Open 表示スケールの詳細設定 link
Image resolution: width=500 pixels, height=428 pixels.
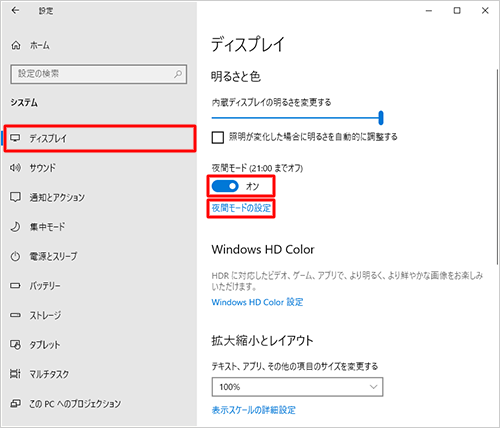(x=254, y=410)
